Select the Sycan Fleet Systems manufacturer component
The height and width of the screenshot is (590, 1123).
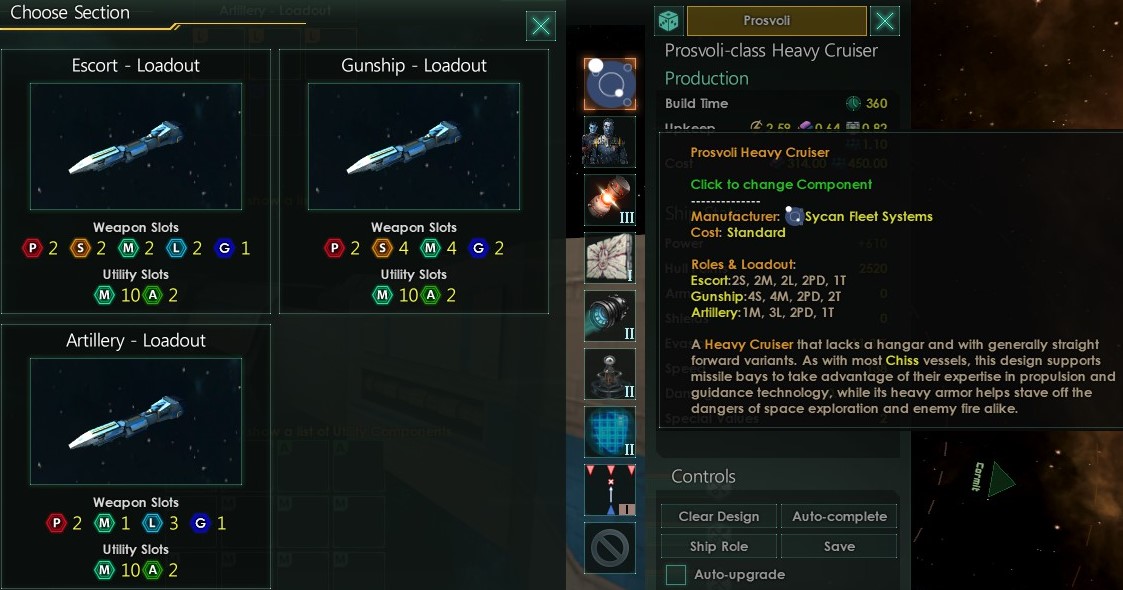[609, 84]
